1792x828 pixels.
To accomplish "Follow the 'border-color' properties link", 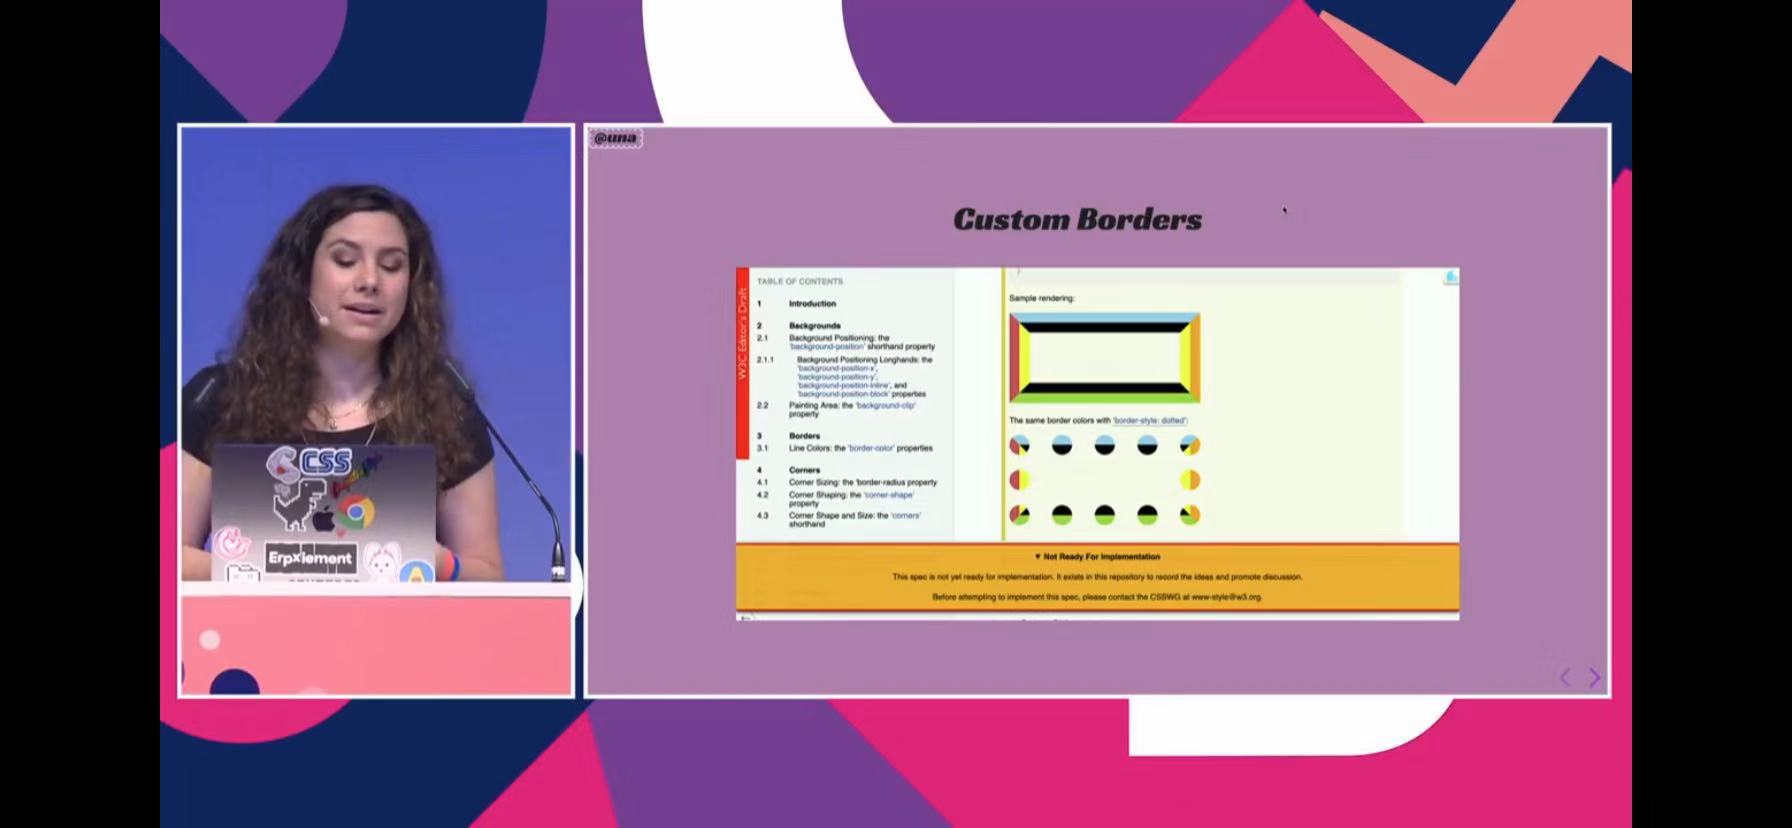I will click(x=871, y=448).
